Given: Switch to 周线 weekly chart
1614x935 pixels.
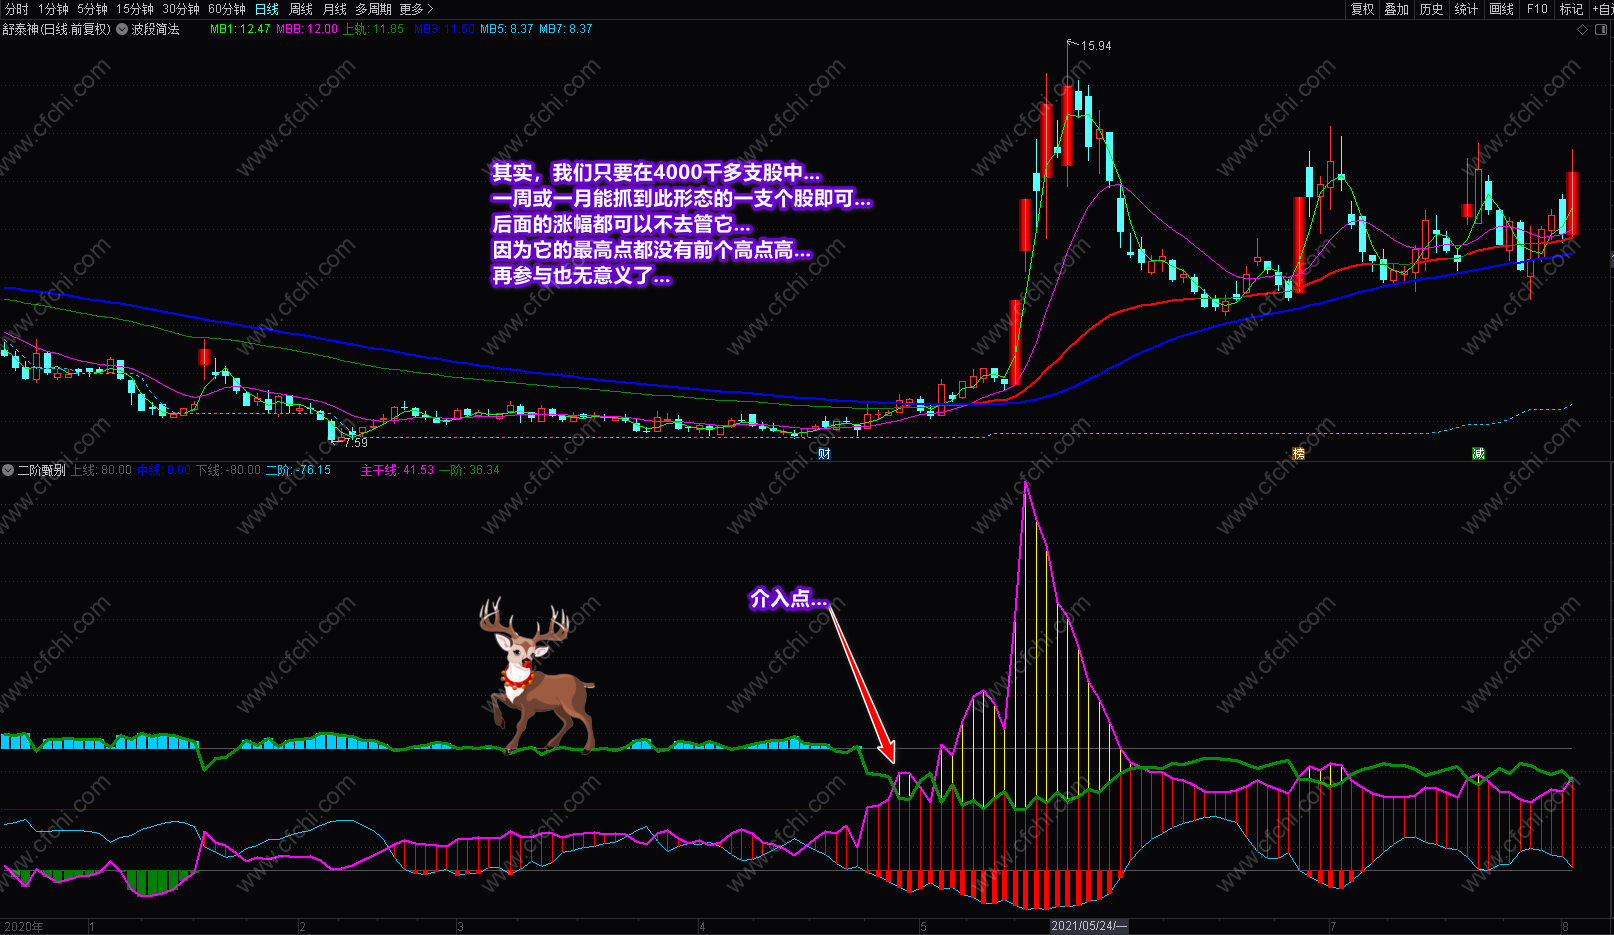Looking at the screenshot, I should pos(301,9).
